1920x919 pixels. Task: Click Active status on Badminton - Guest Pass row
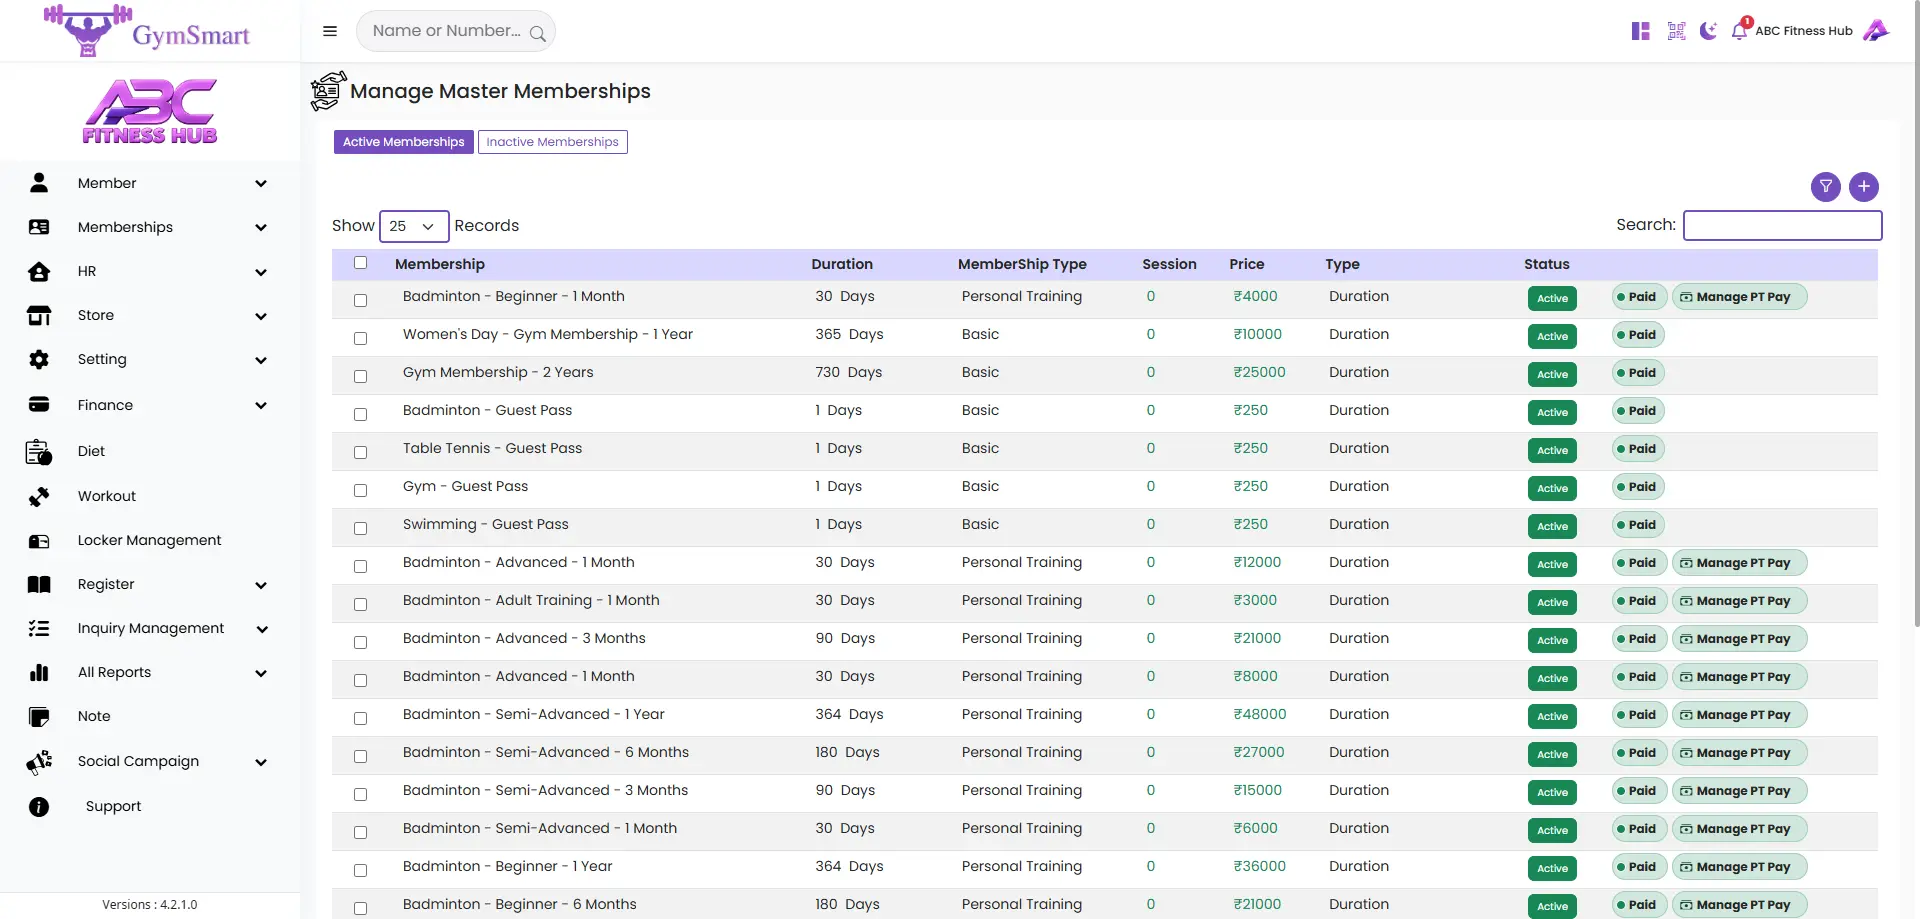click(1552, 412)
